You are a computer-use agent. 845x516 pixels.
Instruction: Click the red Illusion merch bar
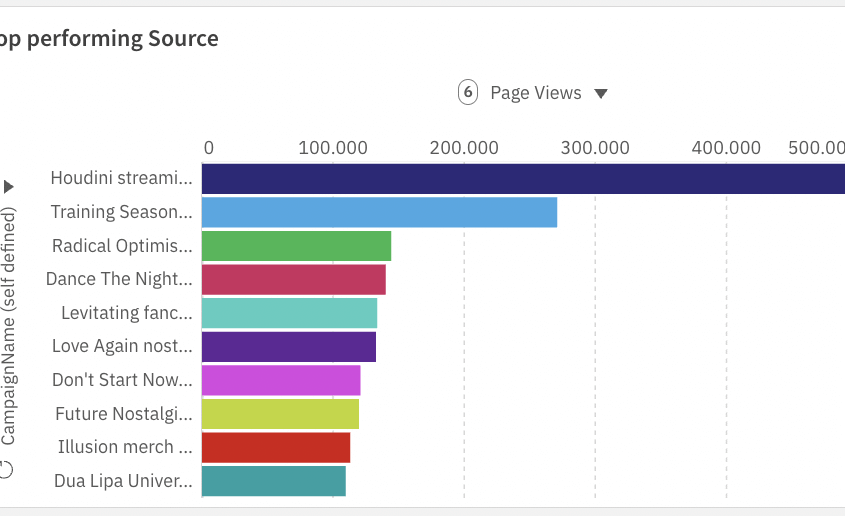point(276,447)
